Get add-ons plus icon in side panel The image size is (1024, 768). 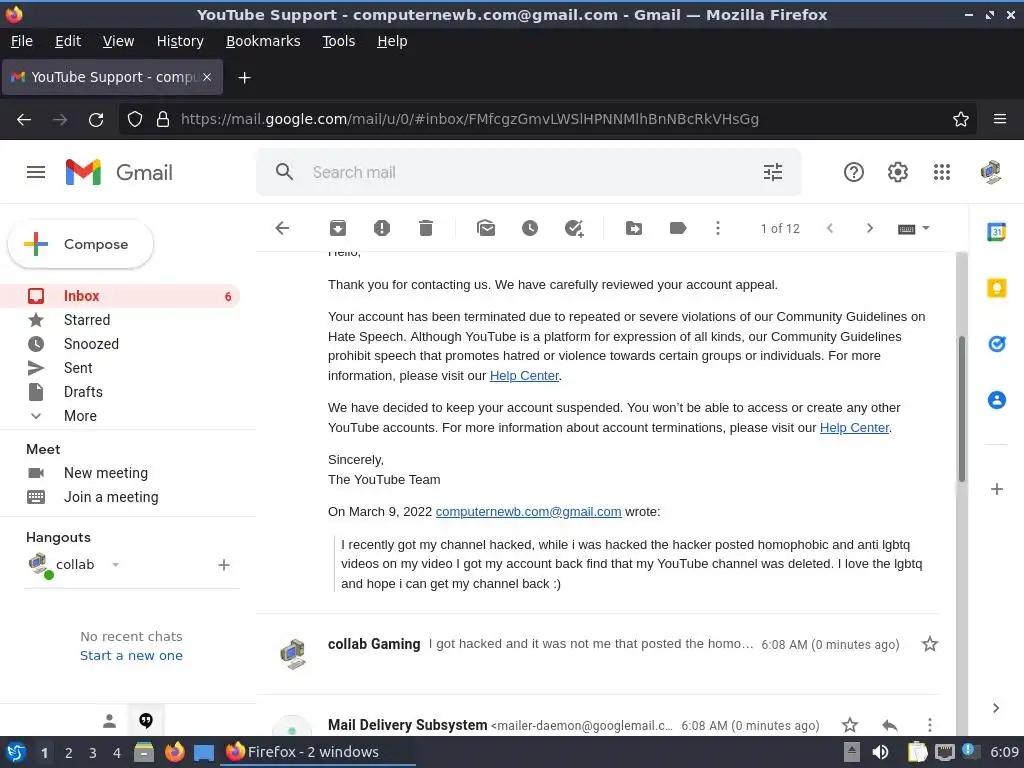pyautogui.click(x=997, y=489)
